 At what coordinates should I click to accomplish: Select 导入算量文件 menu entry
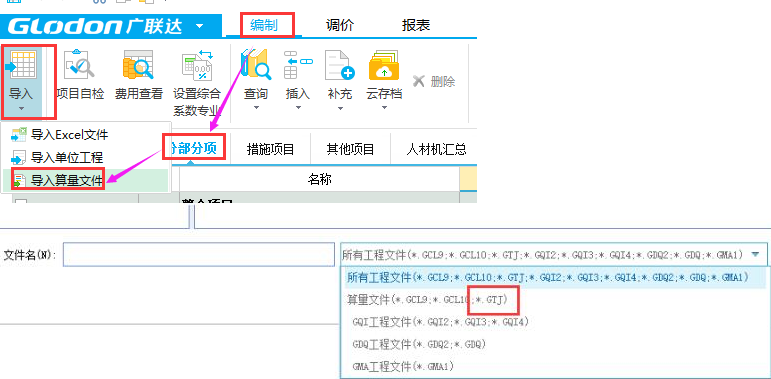[87, 180]
